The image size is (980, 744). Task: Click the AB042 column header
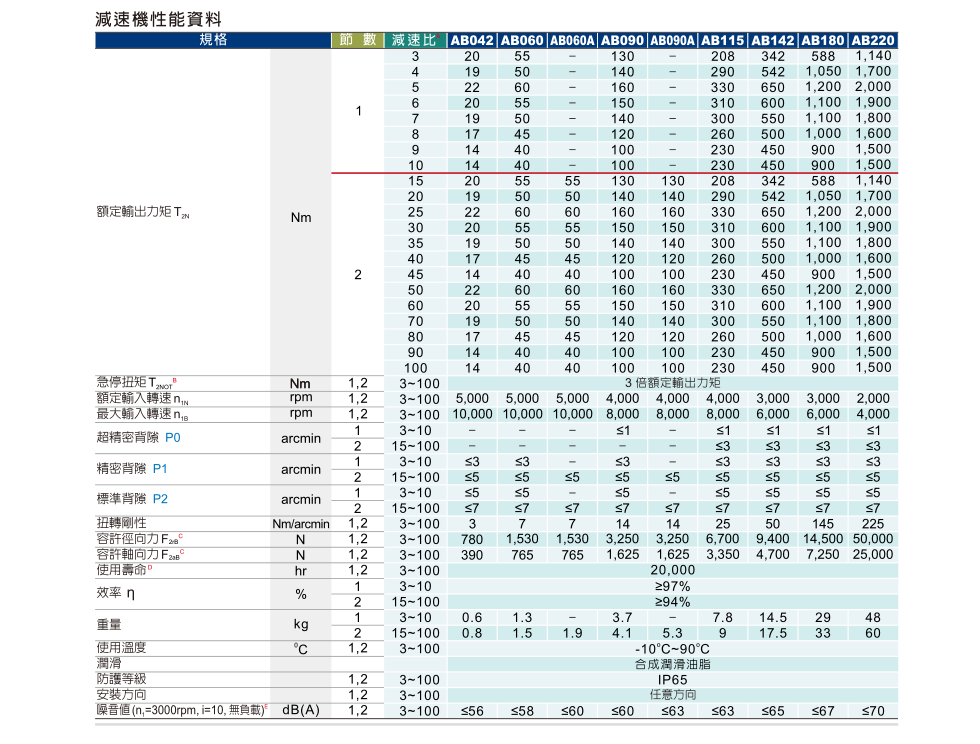coord(472,41)
